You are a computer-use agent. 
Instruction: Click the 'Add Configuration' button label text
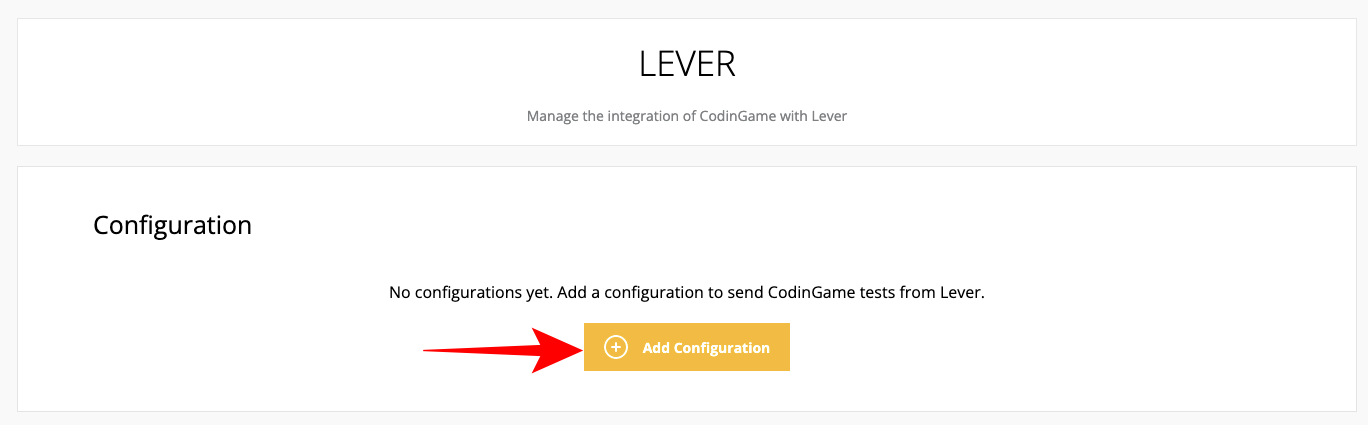click(706, 348)
